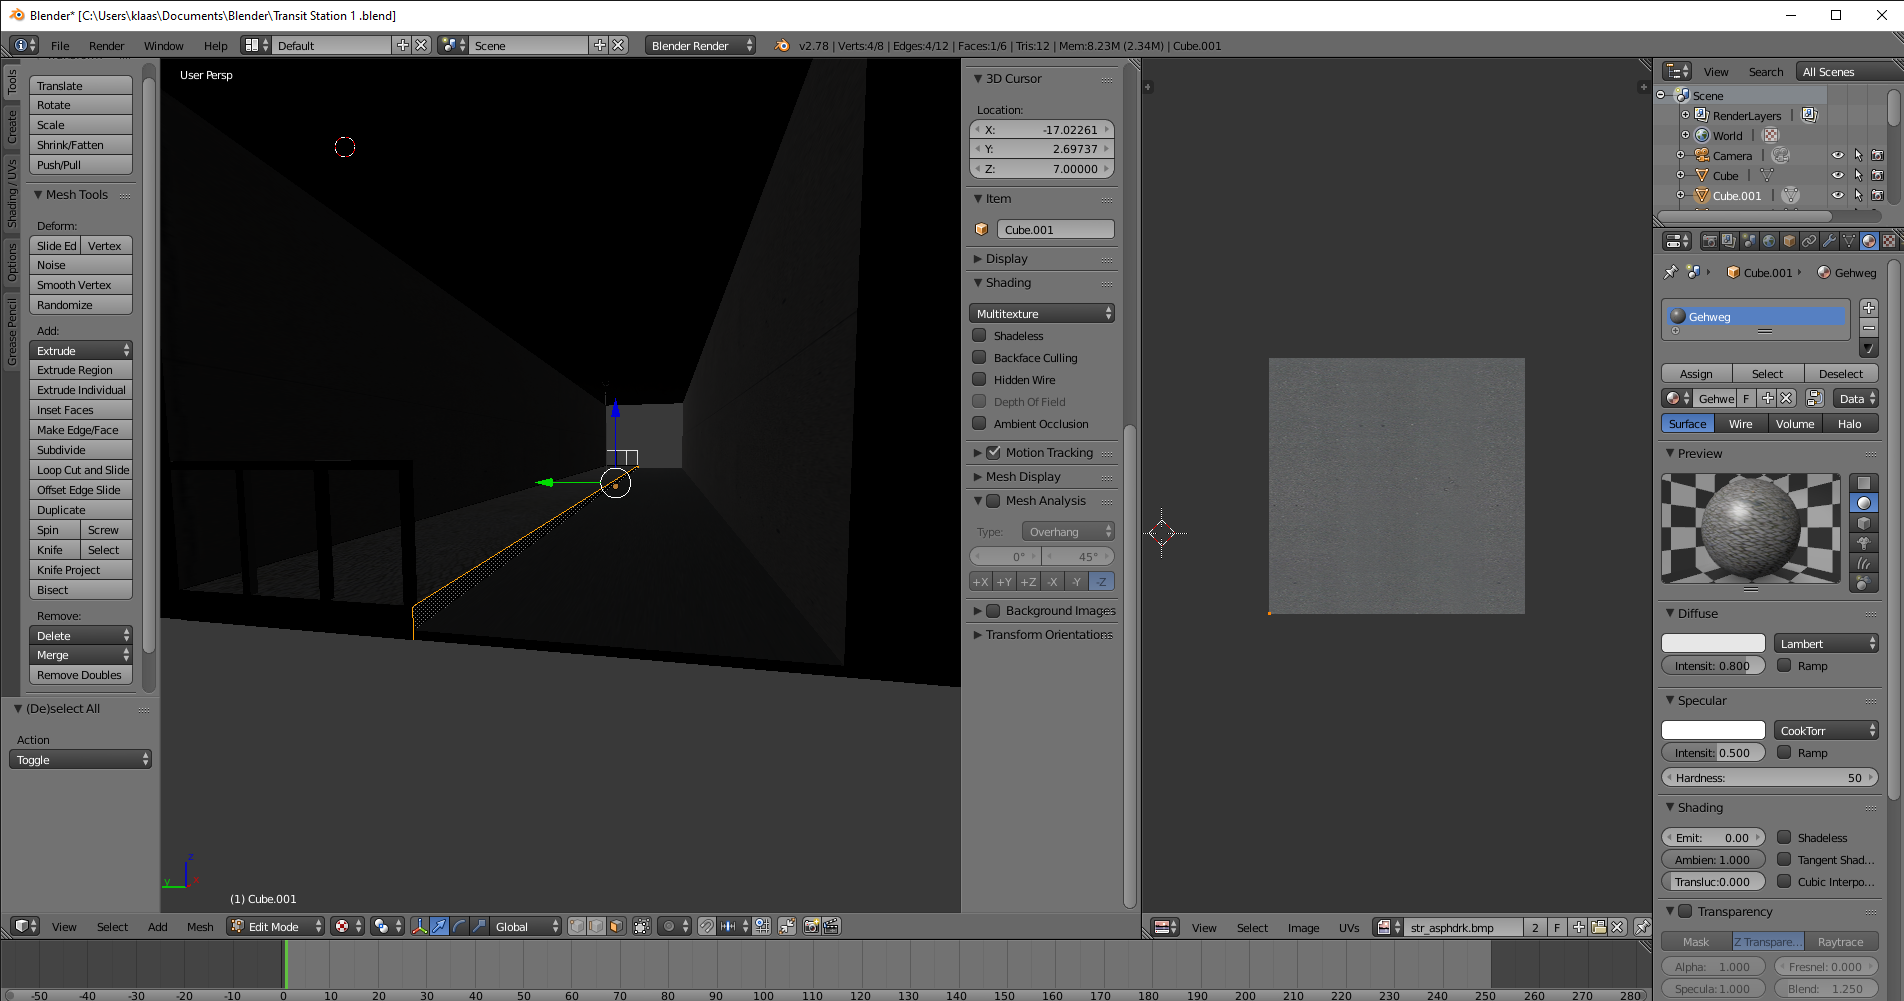Open the Render menu
This screenshot has height=1001, width=1904.
(x=106, y=46)
